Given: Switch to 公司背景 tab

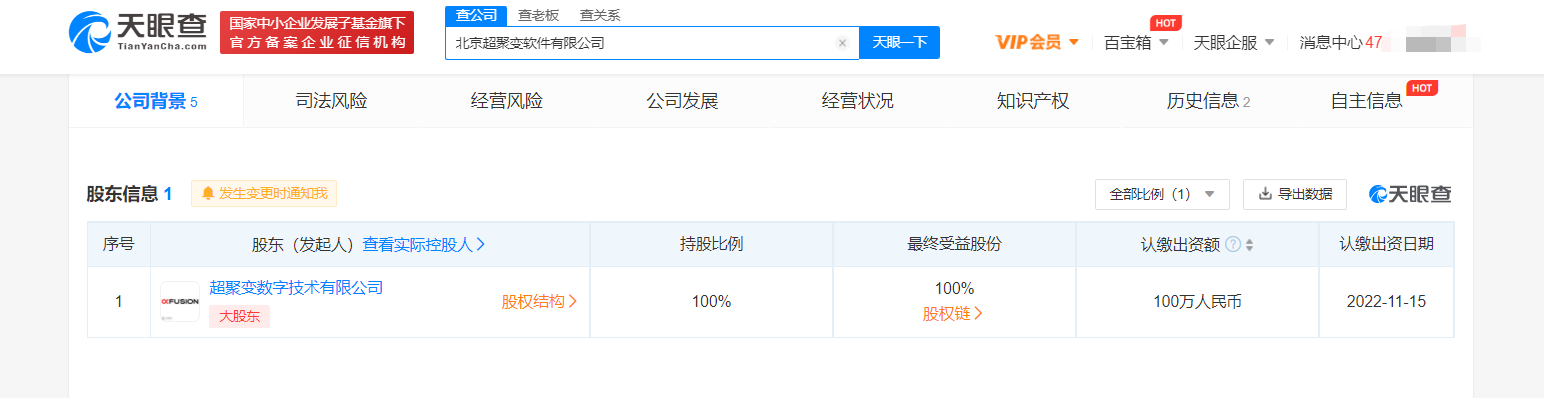Looking at the screenshot, I should (x=156, y=101).
